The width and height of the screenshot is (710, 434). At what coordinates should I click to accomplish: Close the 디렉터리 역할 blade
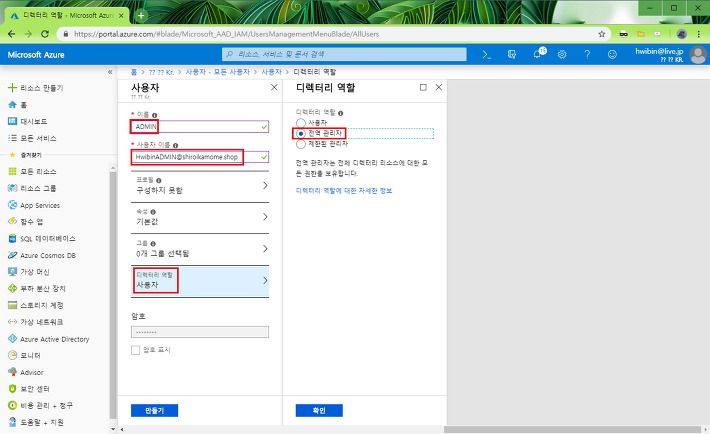pyautogui.click(x=439, y=87)
